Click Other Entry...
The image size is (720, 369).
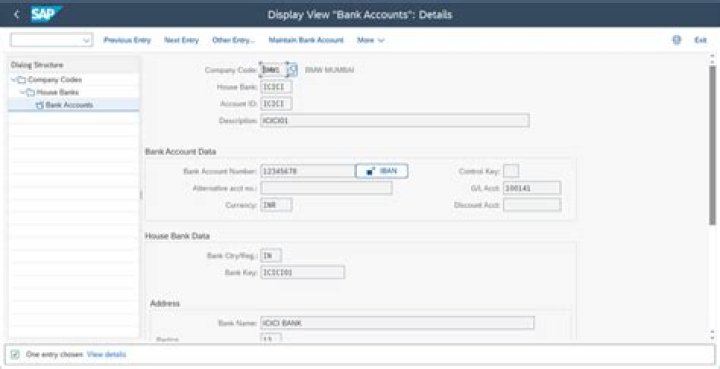point(233,40)
